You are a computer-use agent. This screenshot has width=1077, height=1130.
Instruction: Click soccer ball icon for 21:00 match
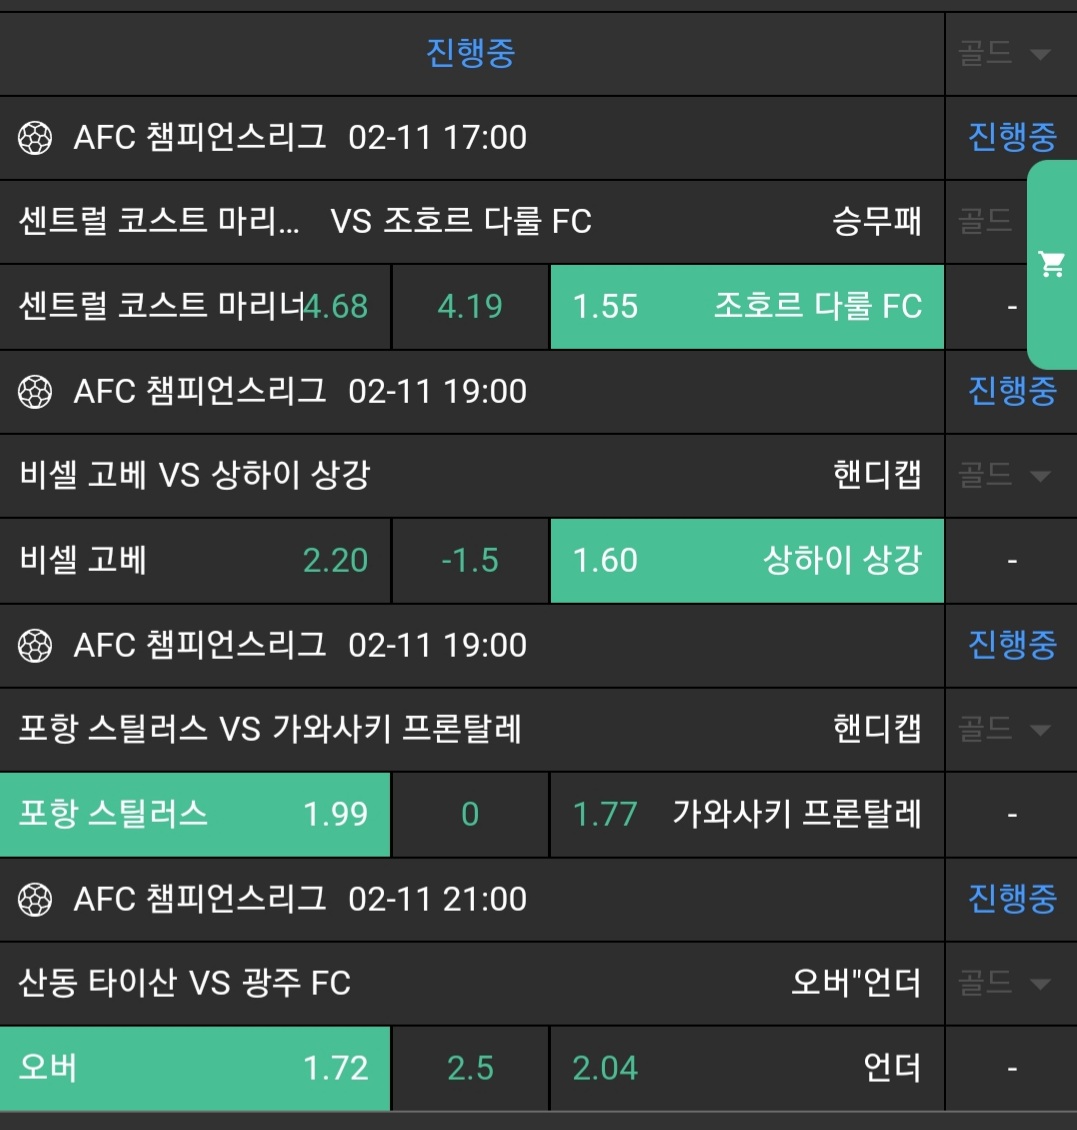coord(36,900)
